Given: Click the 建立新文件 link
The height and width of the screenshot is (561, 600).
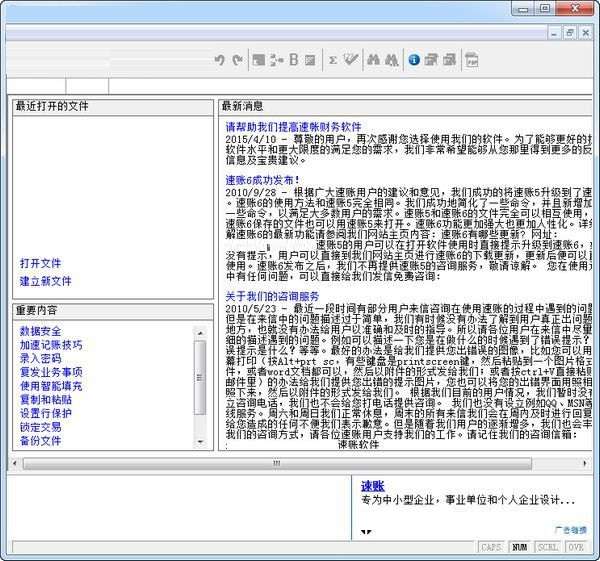Looking at the screenshot, I should 46,281.
